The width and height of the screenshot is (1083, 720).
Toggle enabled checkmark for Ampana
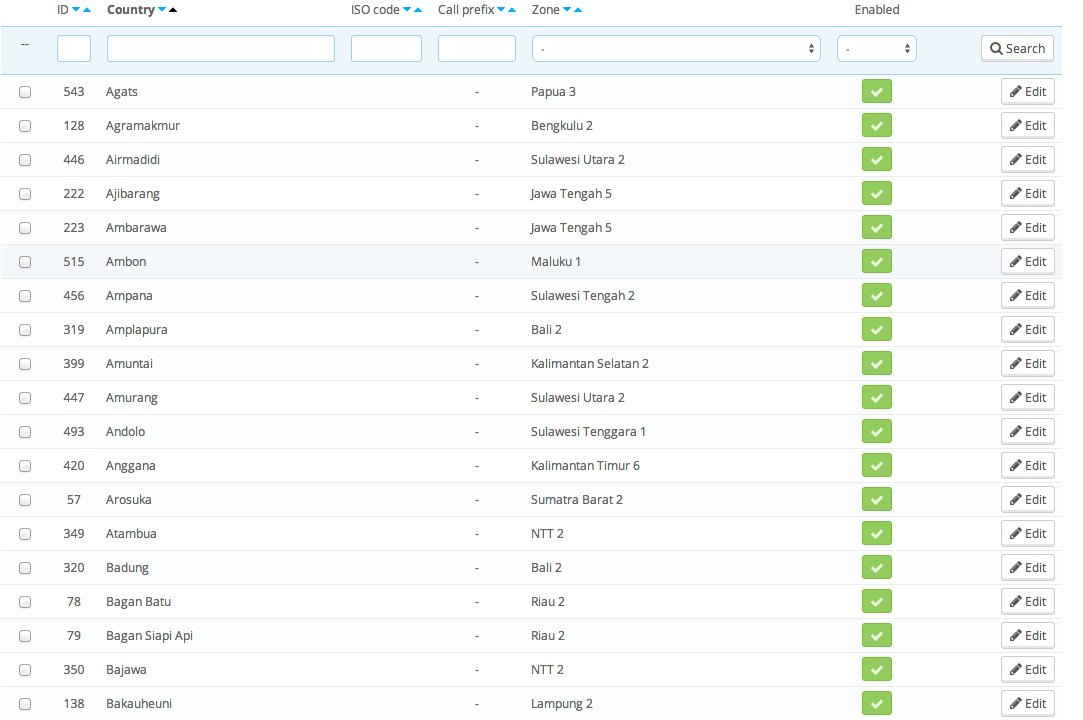876,295
